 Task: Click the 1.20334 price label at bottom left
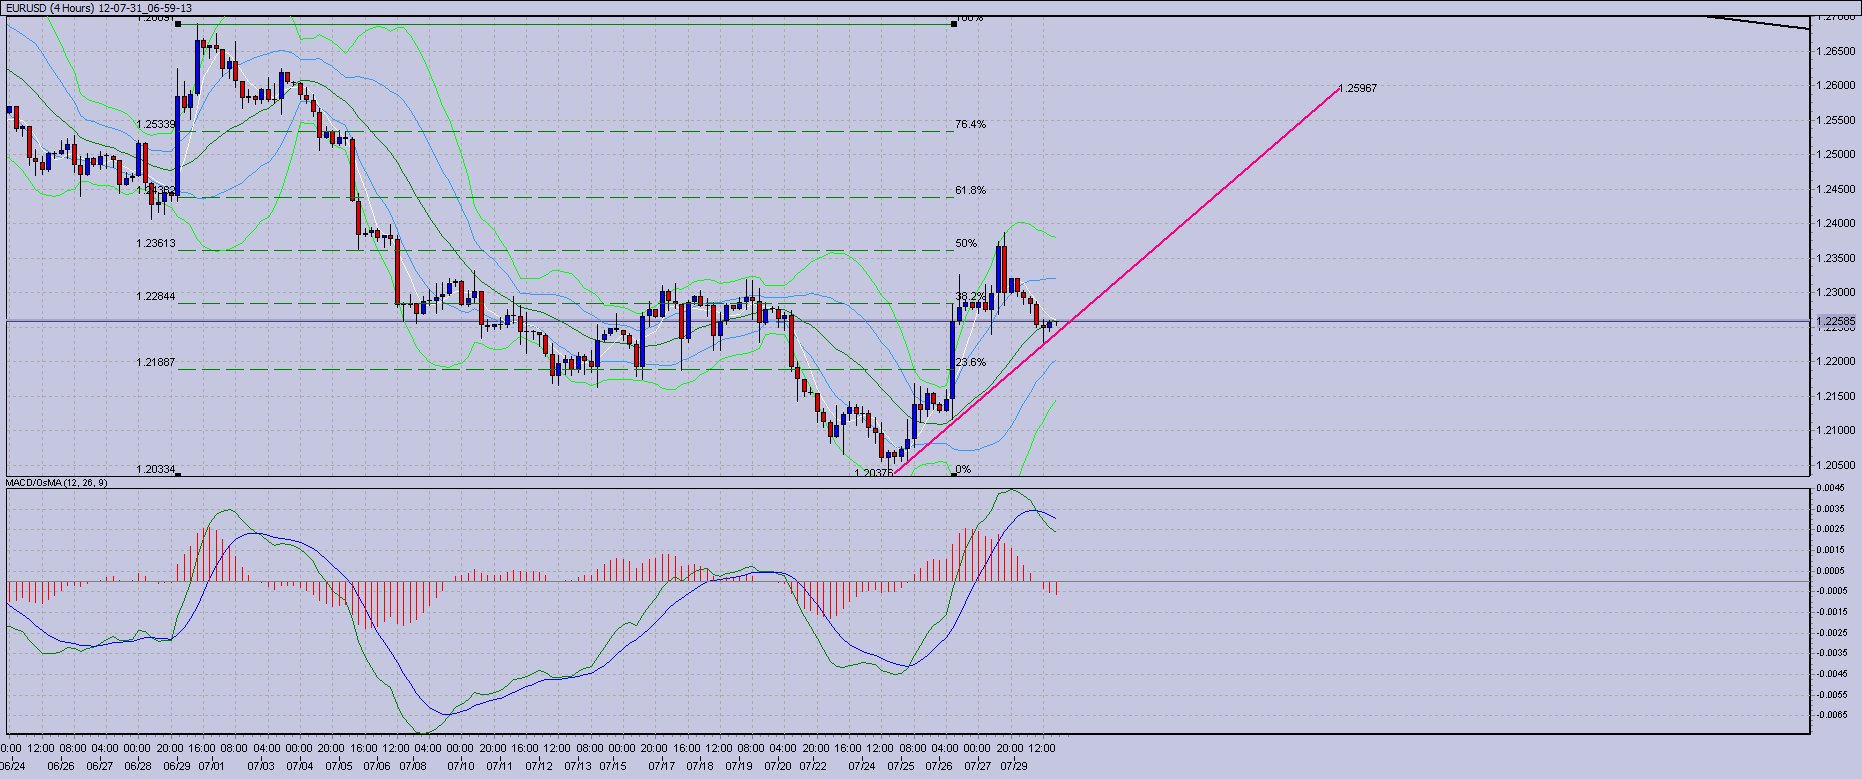[x=156, y=470]
